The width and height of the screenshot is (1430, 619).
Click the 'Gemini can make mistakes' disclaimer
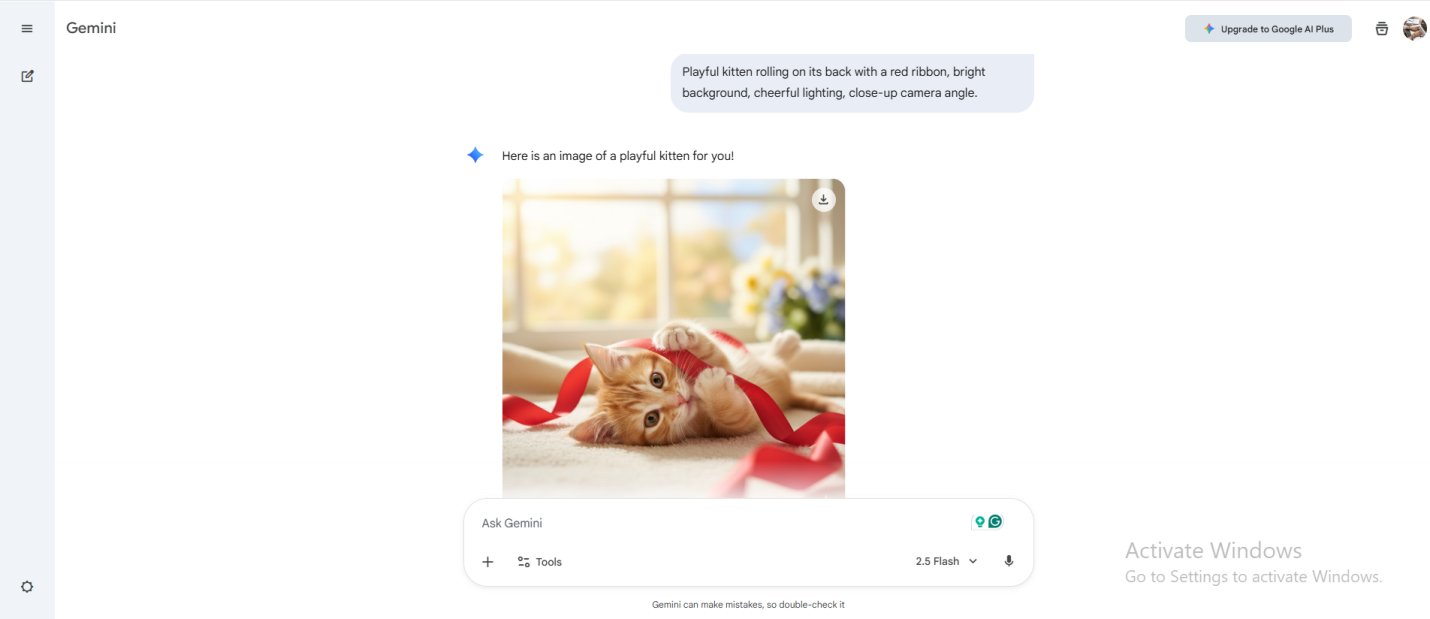(748, 605)
